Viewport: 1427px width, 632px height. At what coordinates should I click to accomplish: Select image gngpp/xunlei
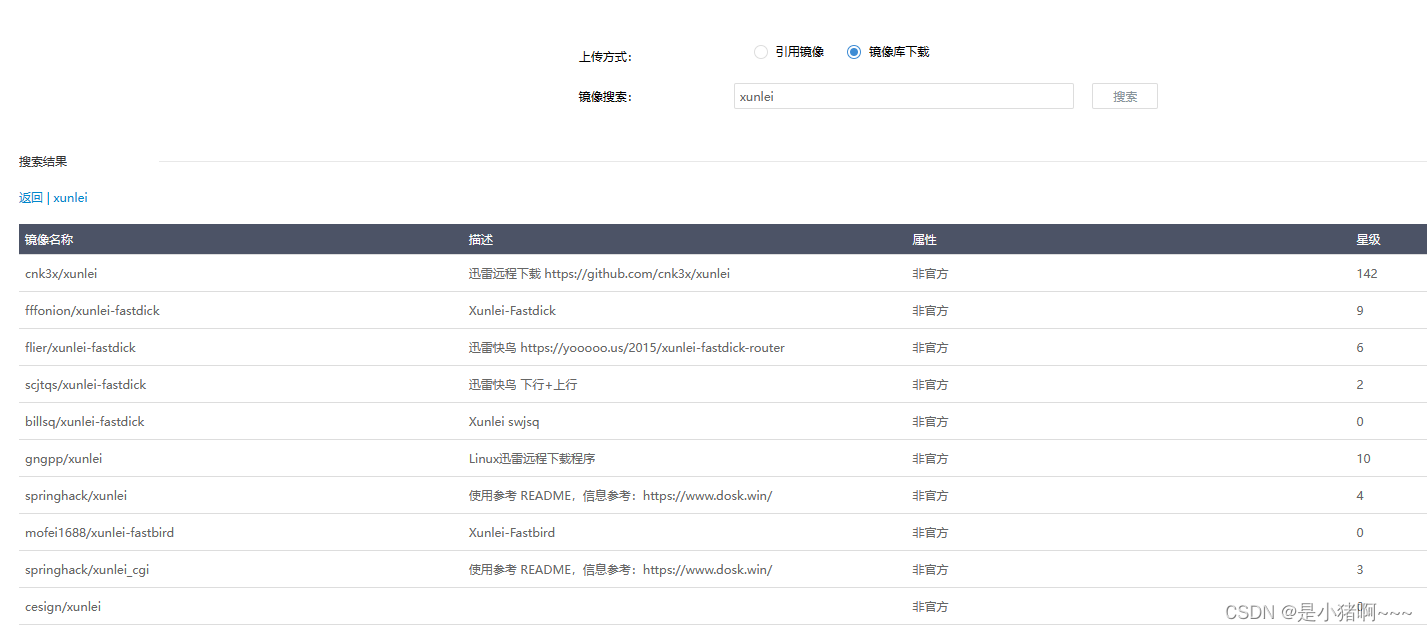64,459
